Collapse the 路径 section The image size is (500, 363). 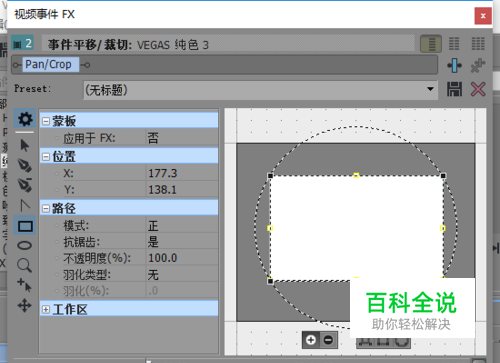pyautogui.click(x=46, y=209)
